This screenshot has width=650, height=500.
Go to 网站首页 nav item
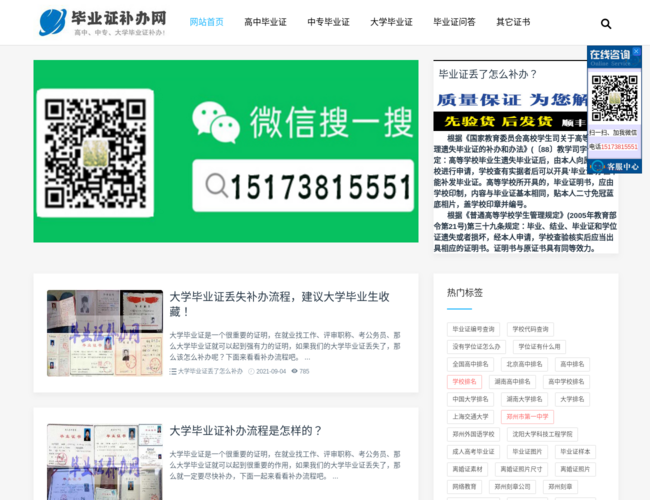(206, 22)
